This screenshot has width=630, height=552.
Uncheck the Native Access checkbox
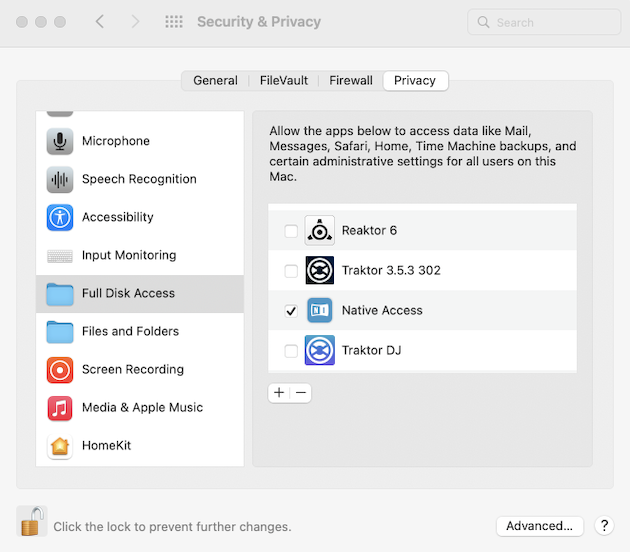click(x=291, y=311)
